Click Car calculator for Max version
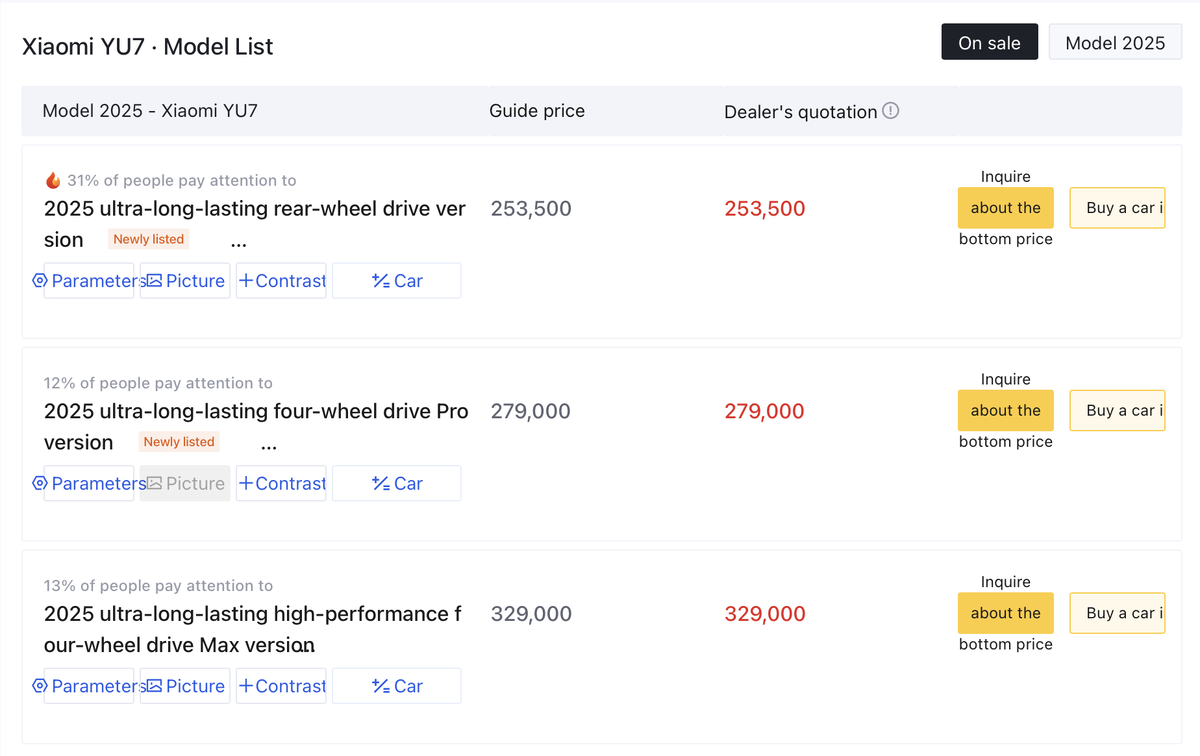1200x756 pixels. (397, 686)
